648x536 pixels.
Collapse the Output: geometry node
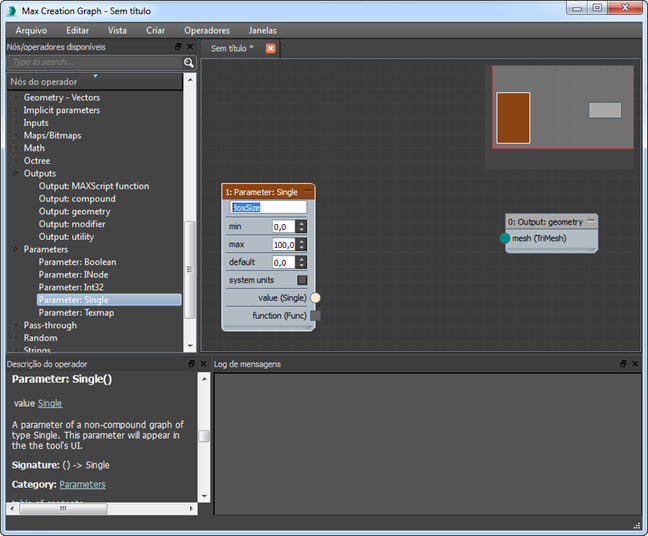point(591,221)
